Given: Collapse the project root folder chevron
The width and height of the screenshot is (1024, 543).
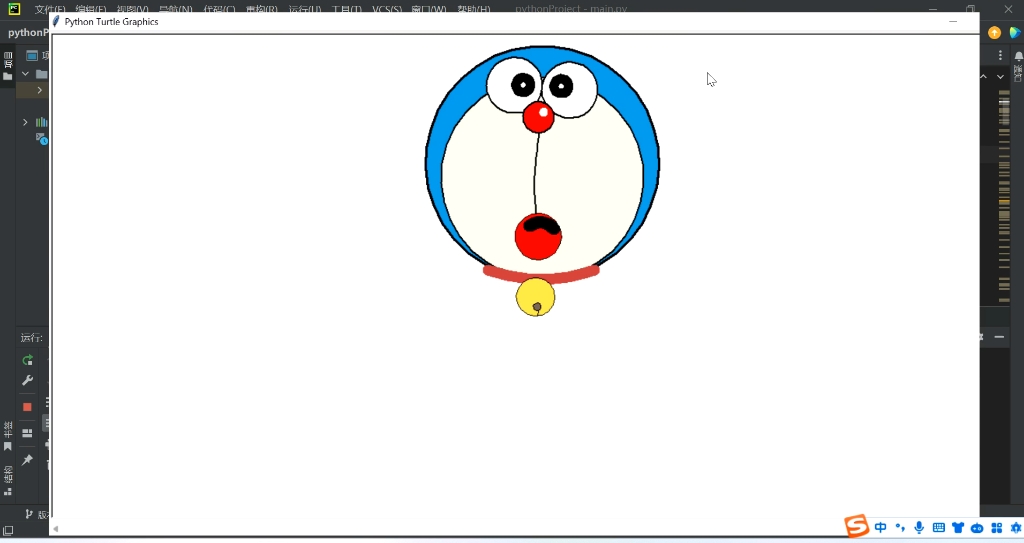Looking at the screenshot, I should [25, 74].
